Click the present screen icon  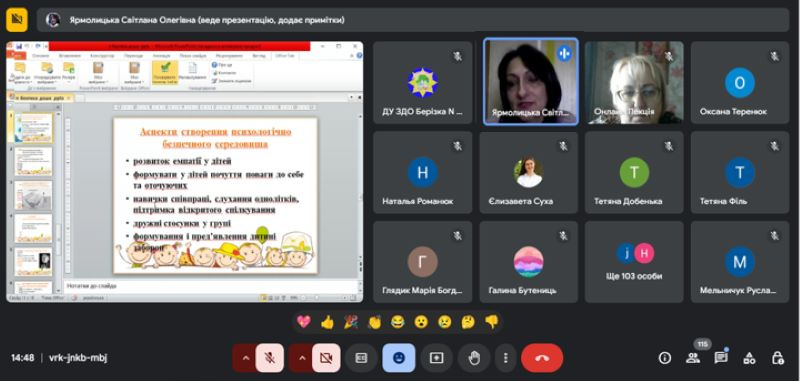point(437,358)
